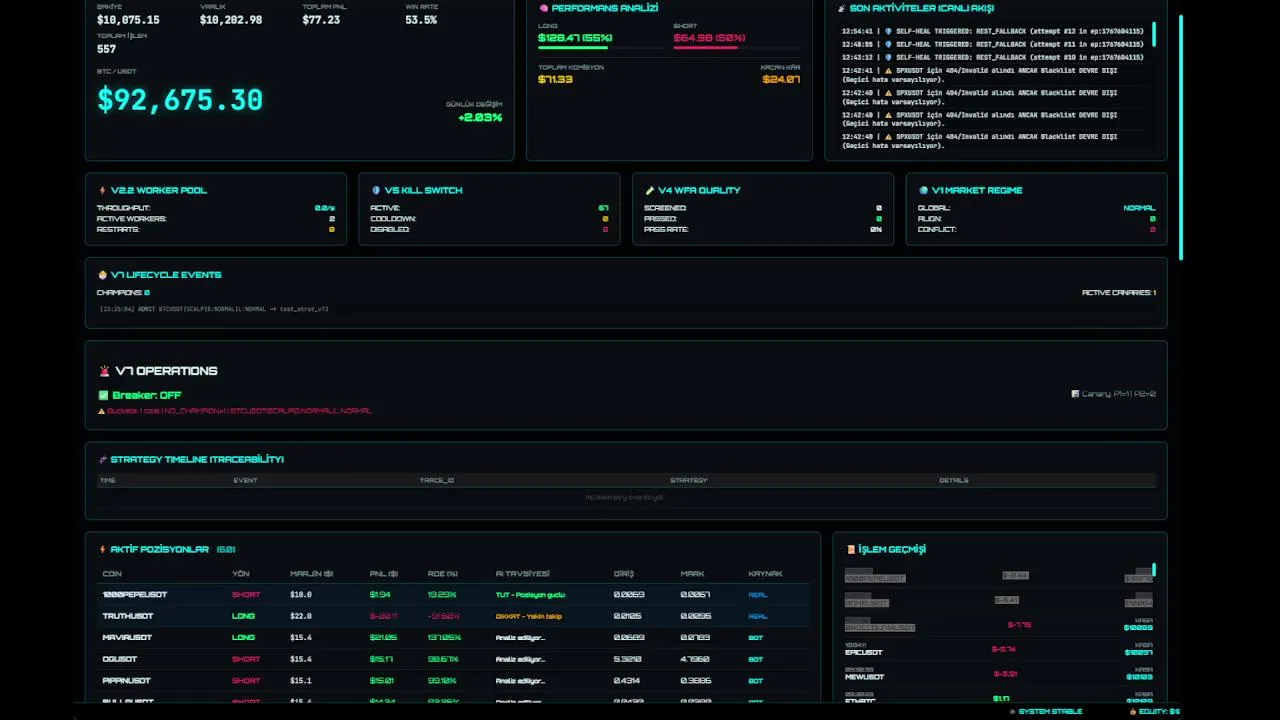
Task: Sort positions by KAYNAK column header
Action: click(765, 574)
